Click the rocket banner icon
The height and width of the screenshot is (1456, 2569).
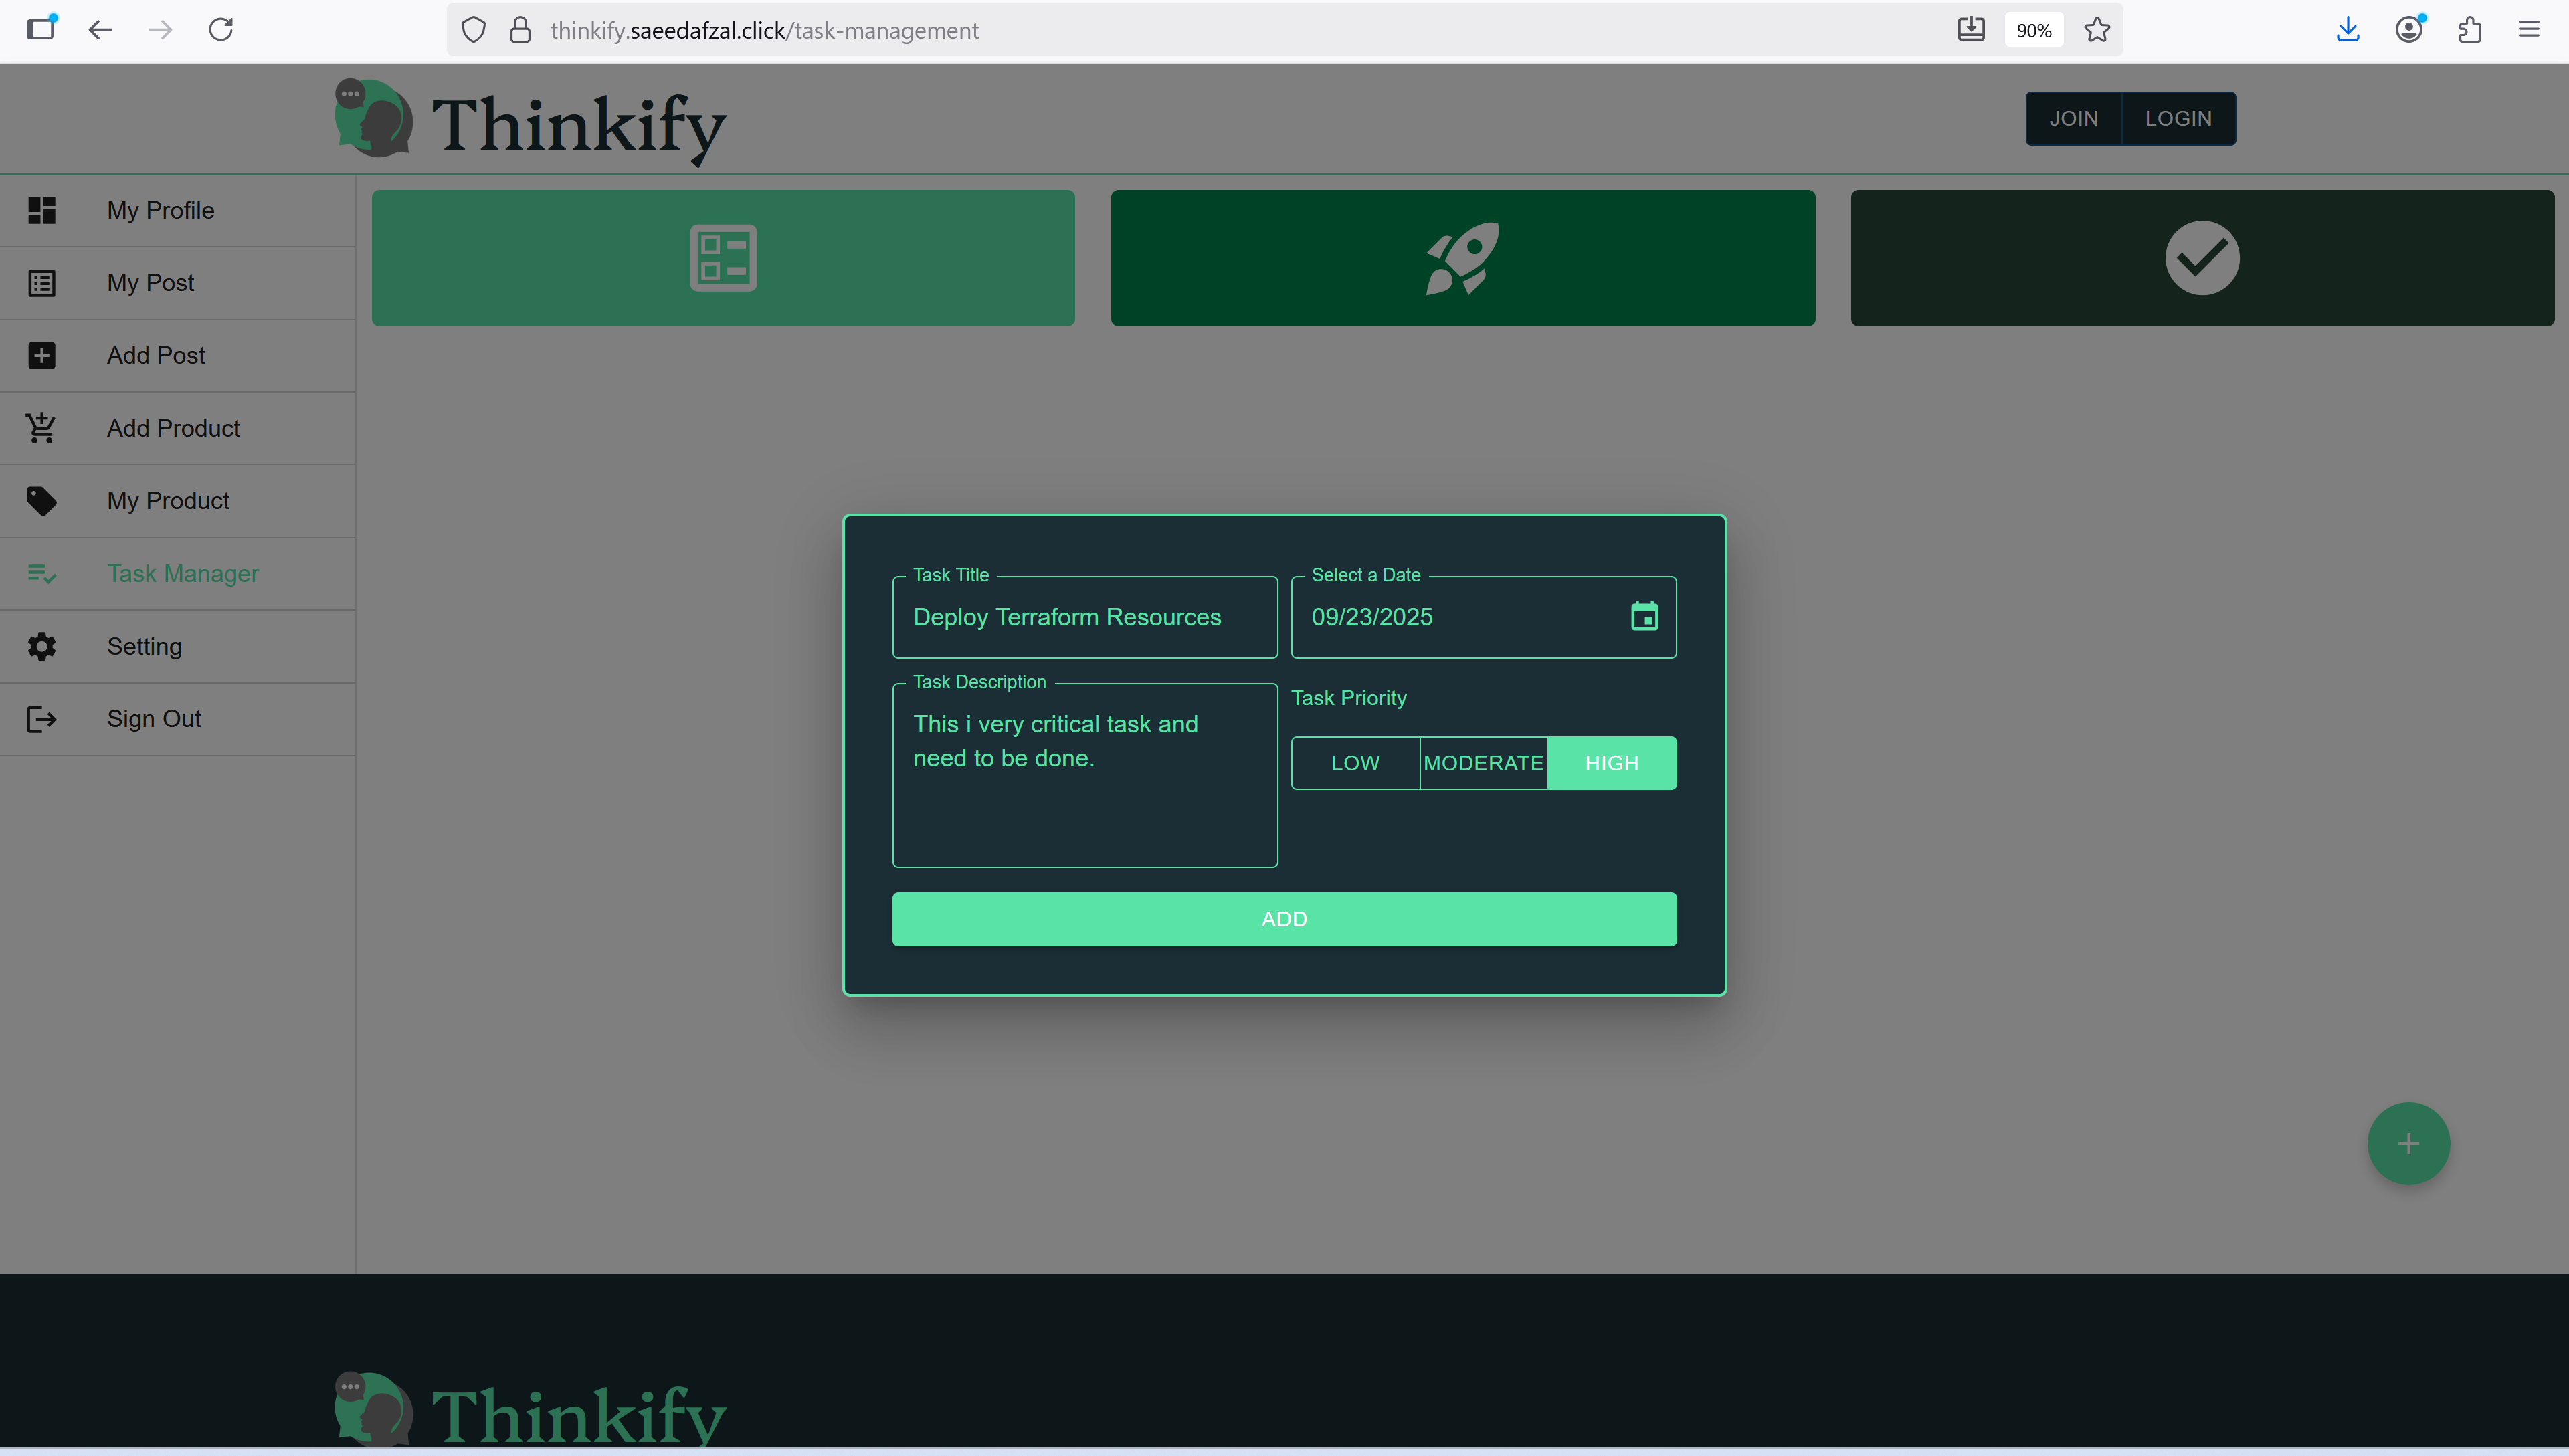click(1462, 257)
